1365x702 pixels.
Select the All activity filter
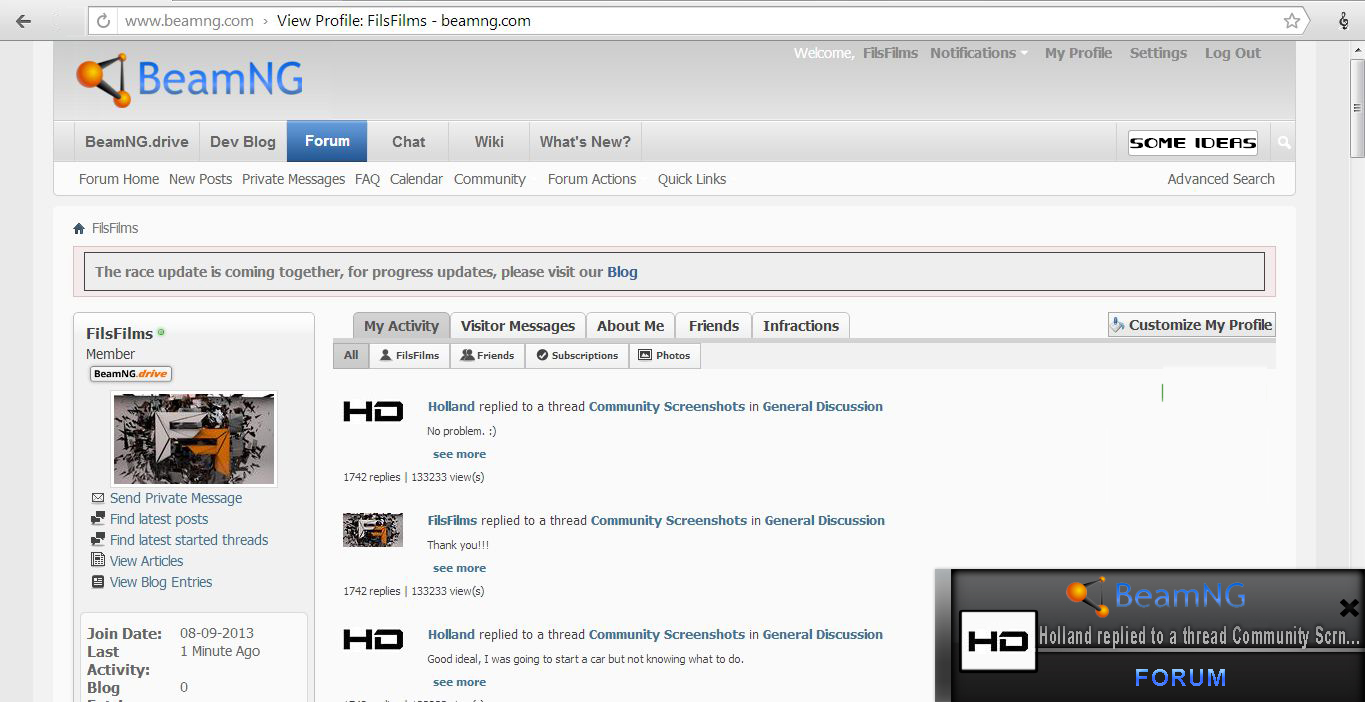(x=351, y=355)
